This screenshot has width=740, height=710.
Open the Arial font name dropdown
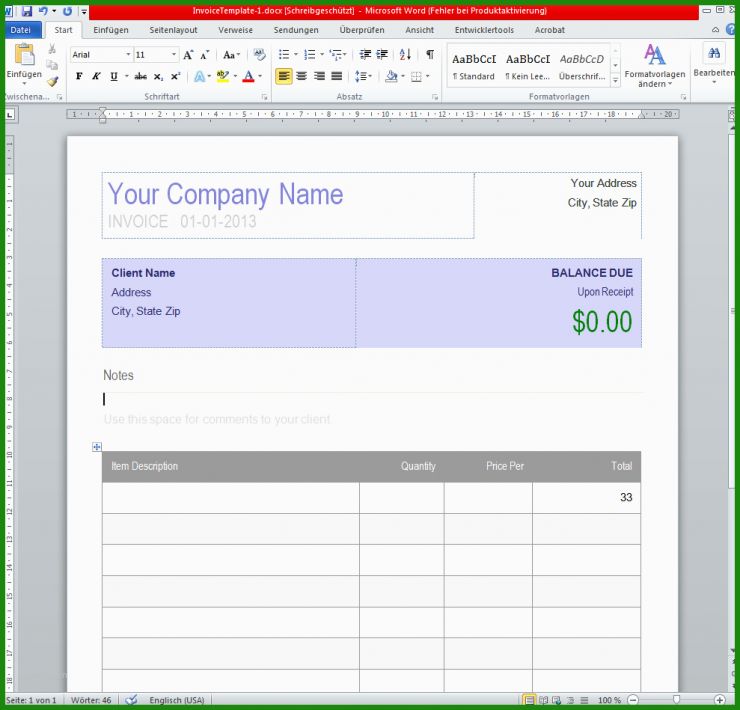pyautogui.click(x=128, y=55)
